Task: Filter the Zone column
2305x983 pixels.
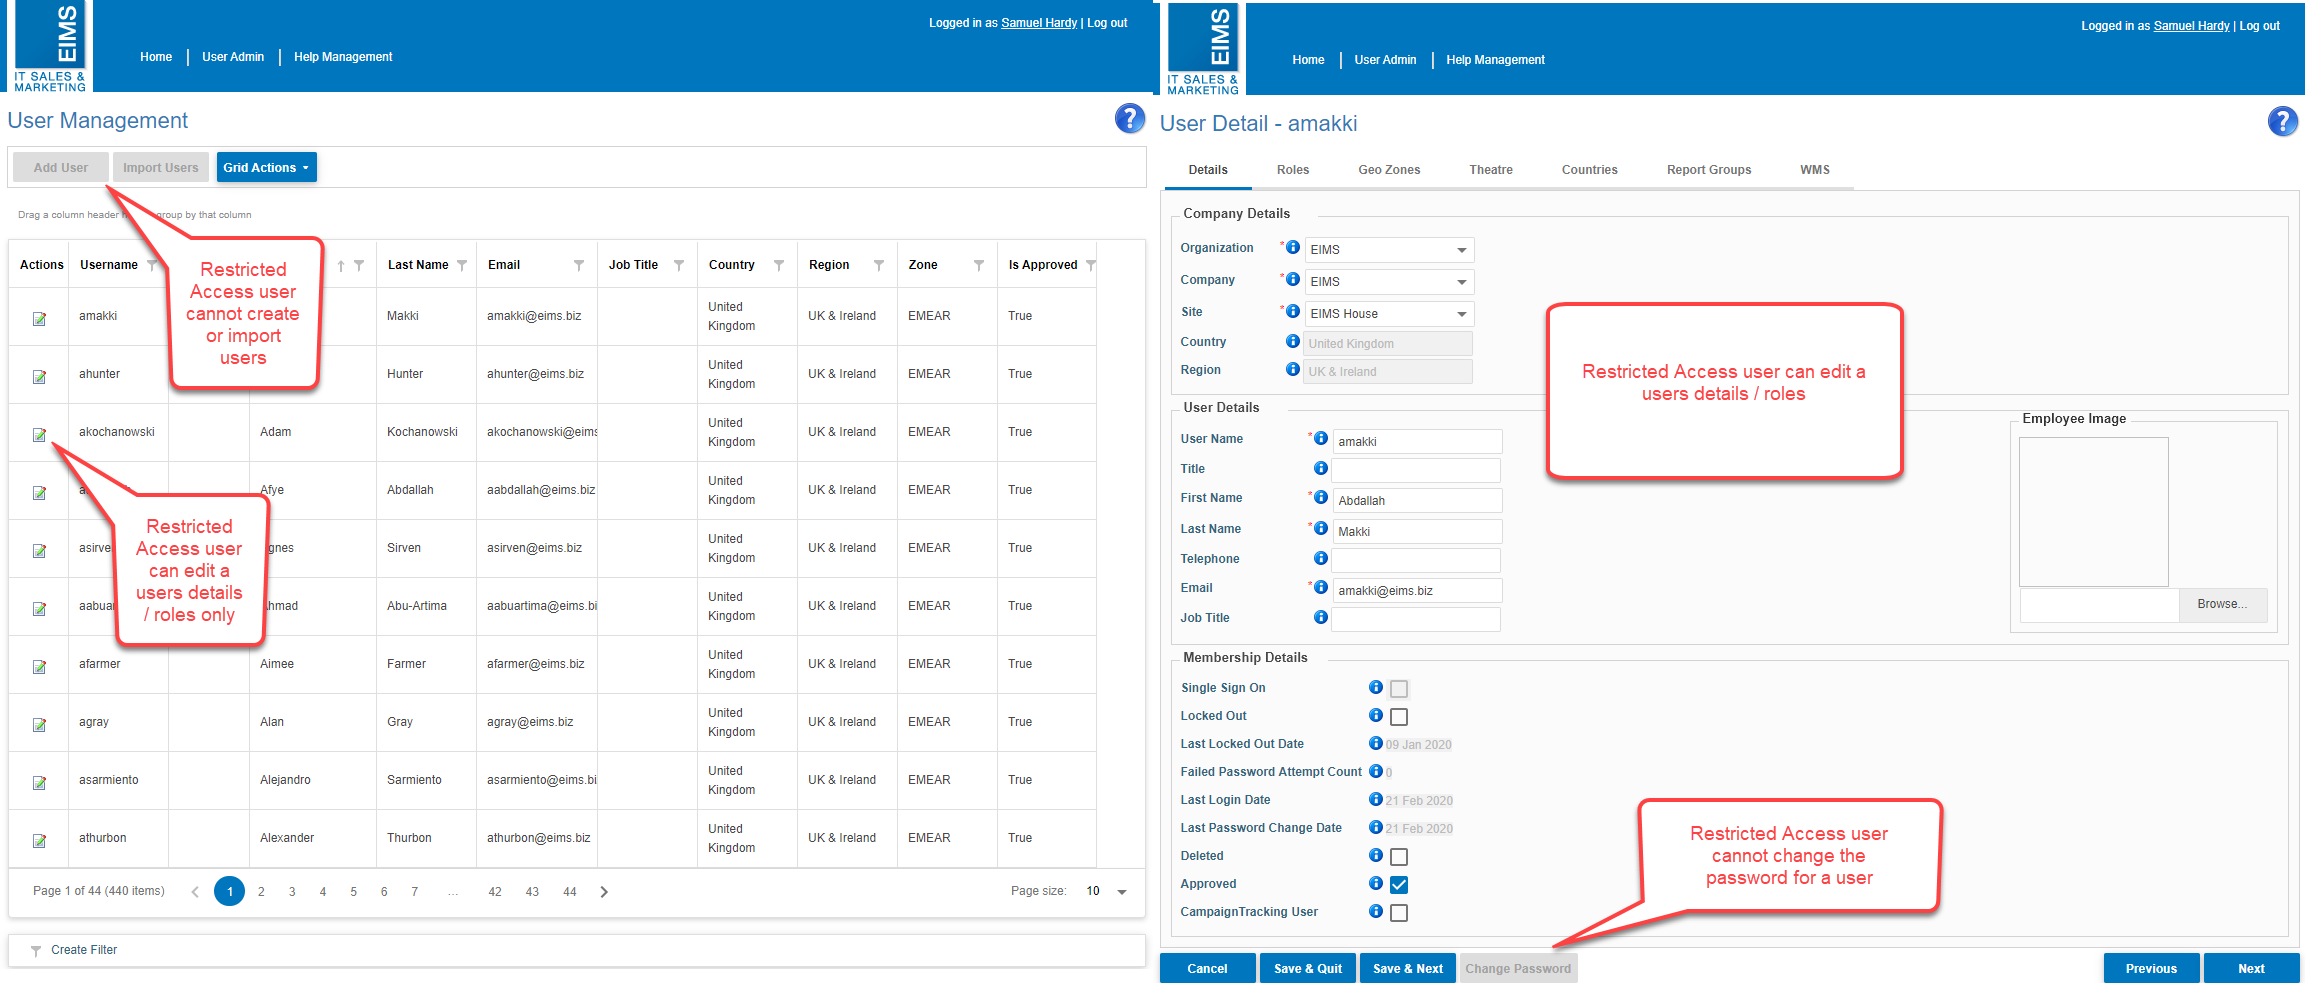Action: tap(979, 265)
